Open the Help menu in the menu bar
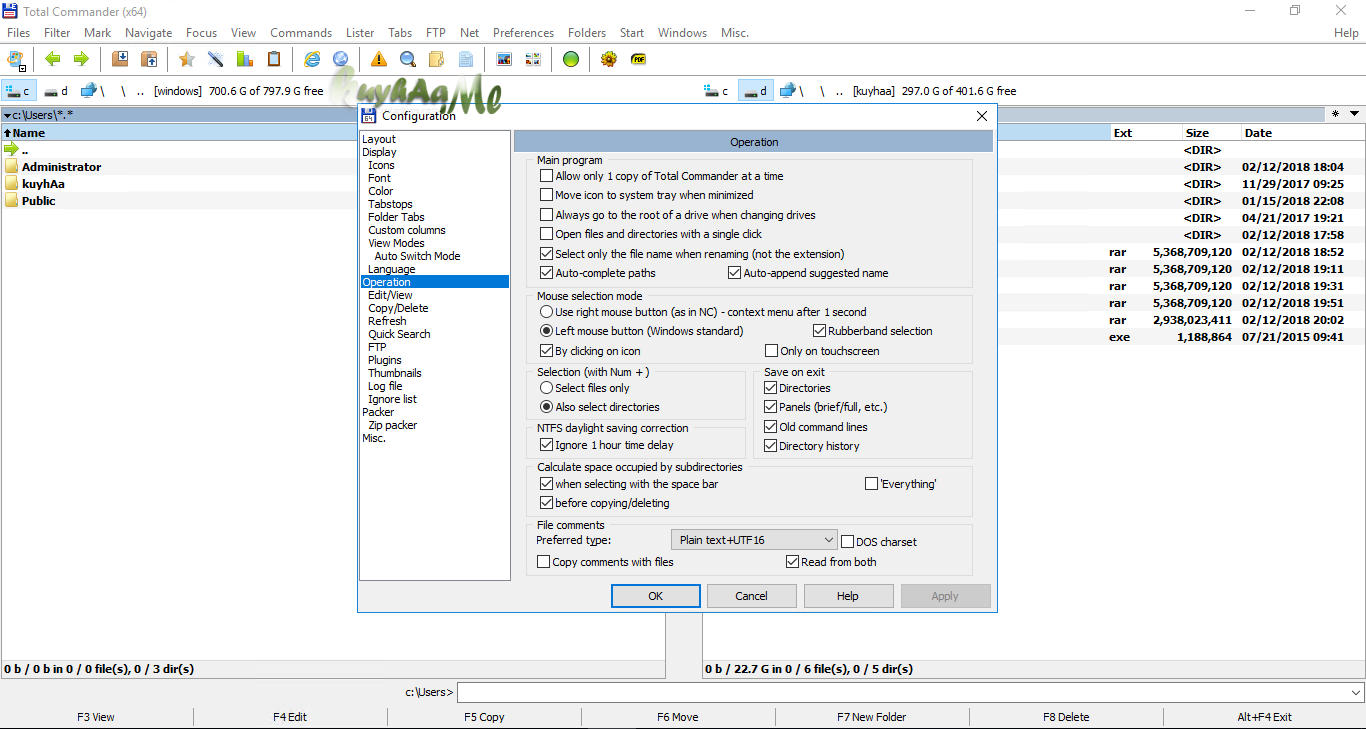The width and height of the screenshot is (1366, 729). coord(1346,33)
